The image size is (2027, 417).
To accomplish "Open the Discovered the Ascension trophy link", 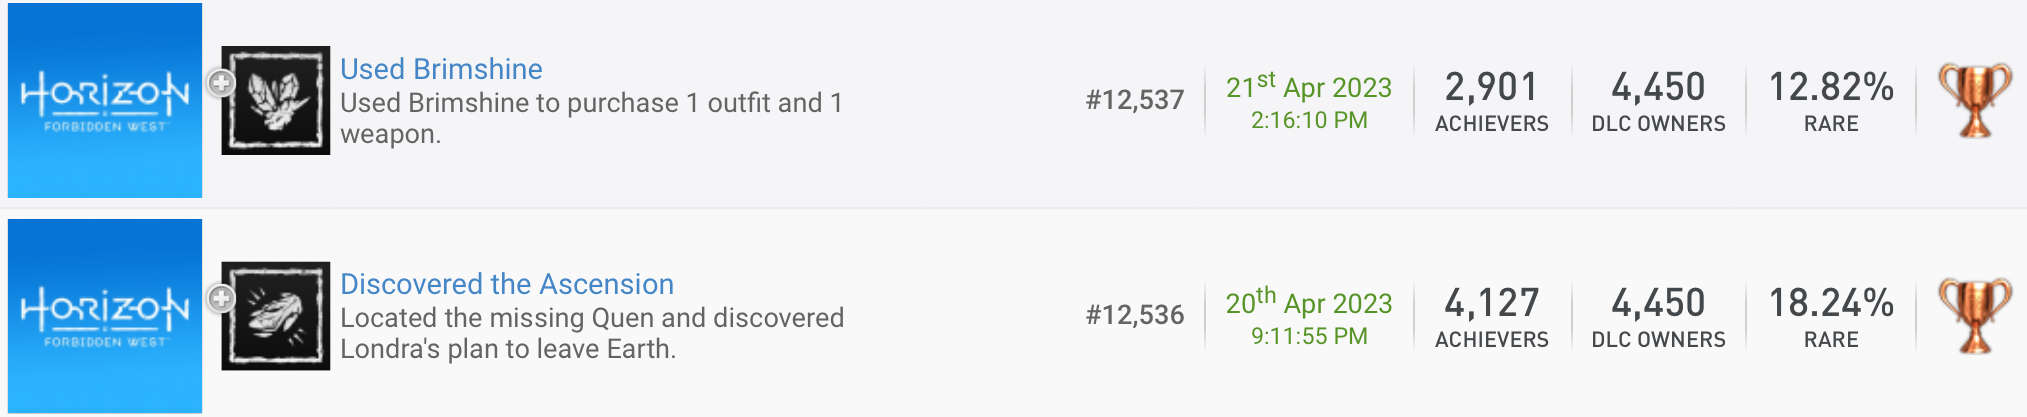I will point(507,284).
